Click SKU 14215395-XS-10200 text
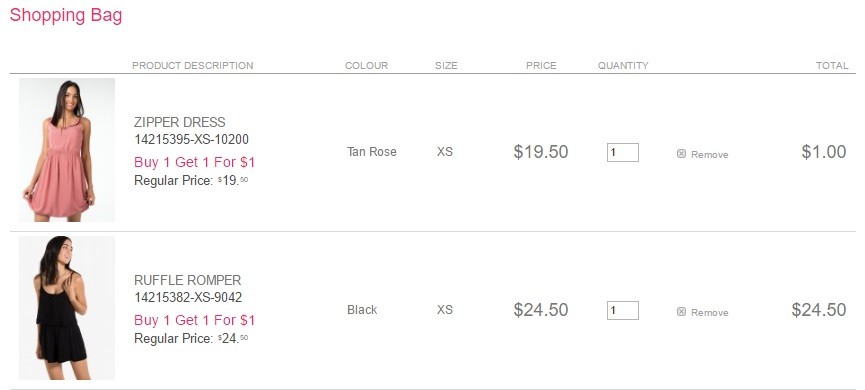The height and width of the screenshot is (390, 865). coord(191,139)
